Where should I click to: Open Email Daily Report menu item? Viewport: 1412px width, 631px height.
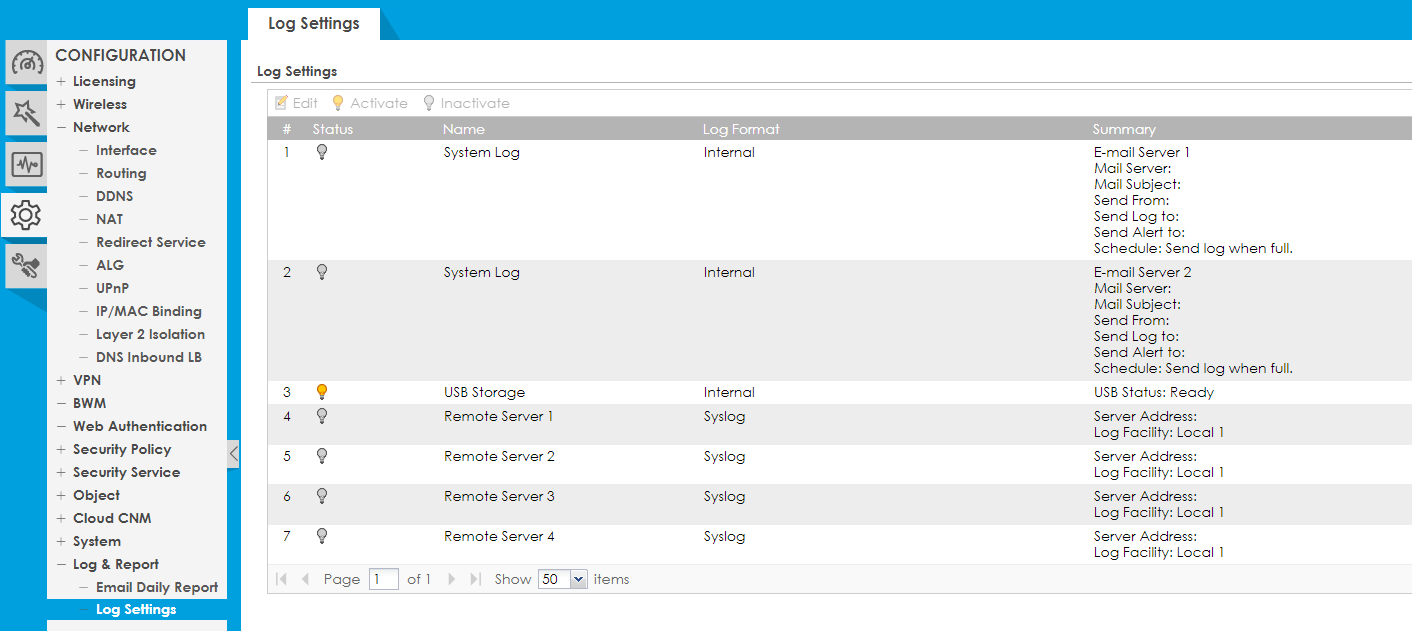[x=156, y=587]
